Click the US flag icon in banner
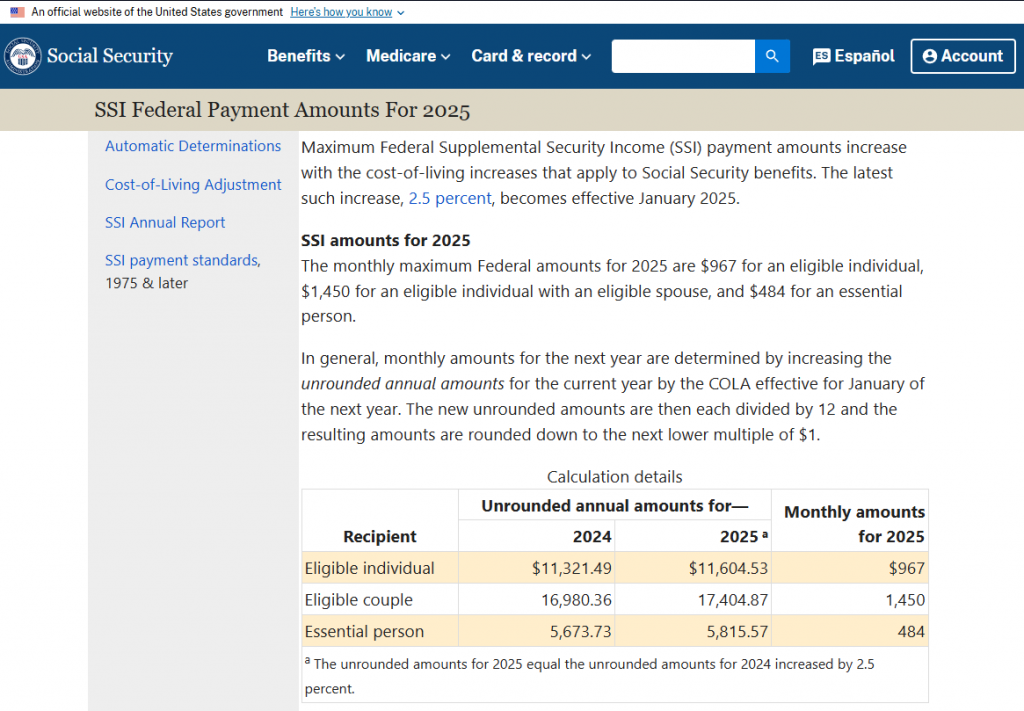 (18, 12)
